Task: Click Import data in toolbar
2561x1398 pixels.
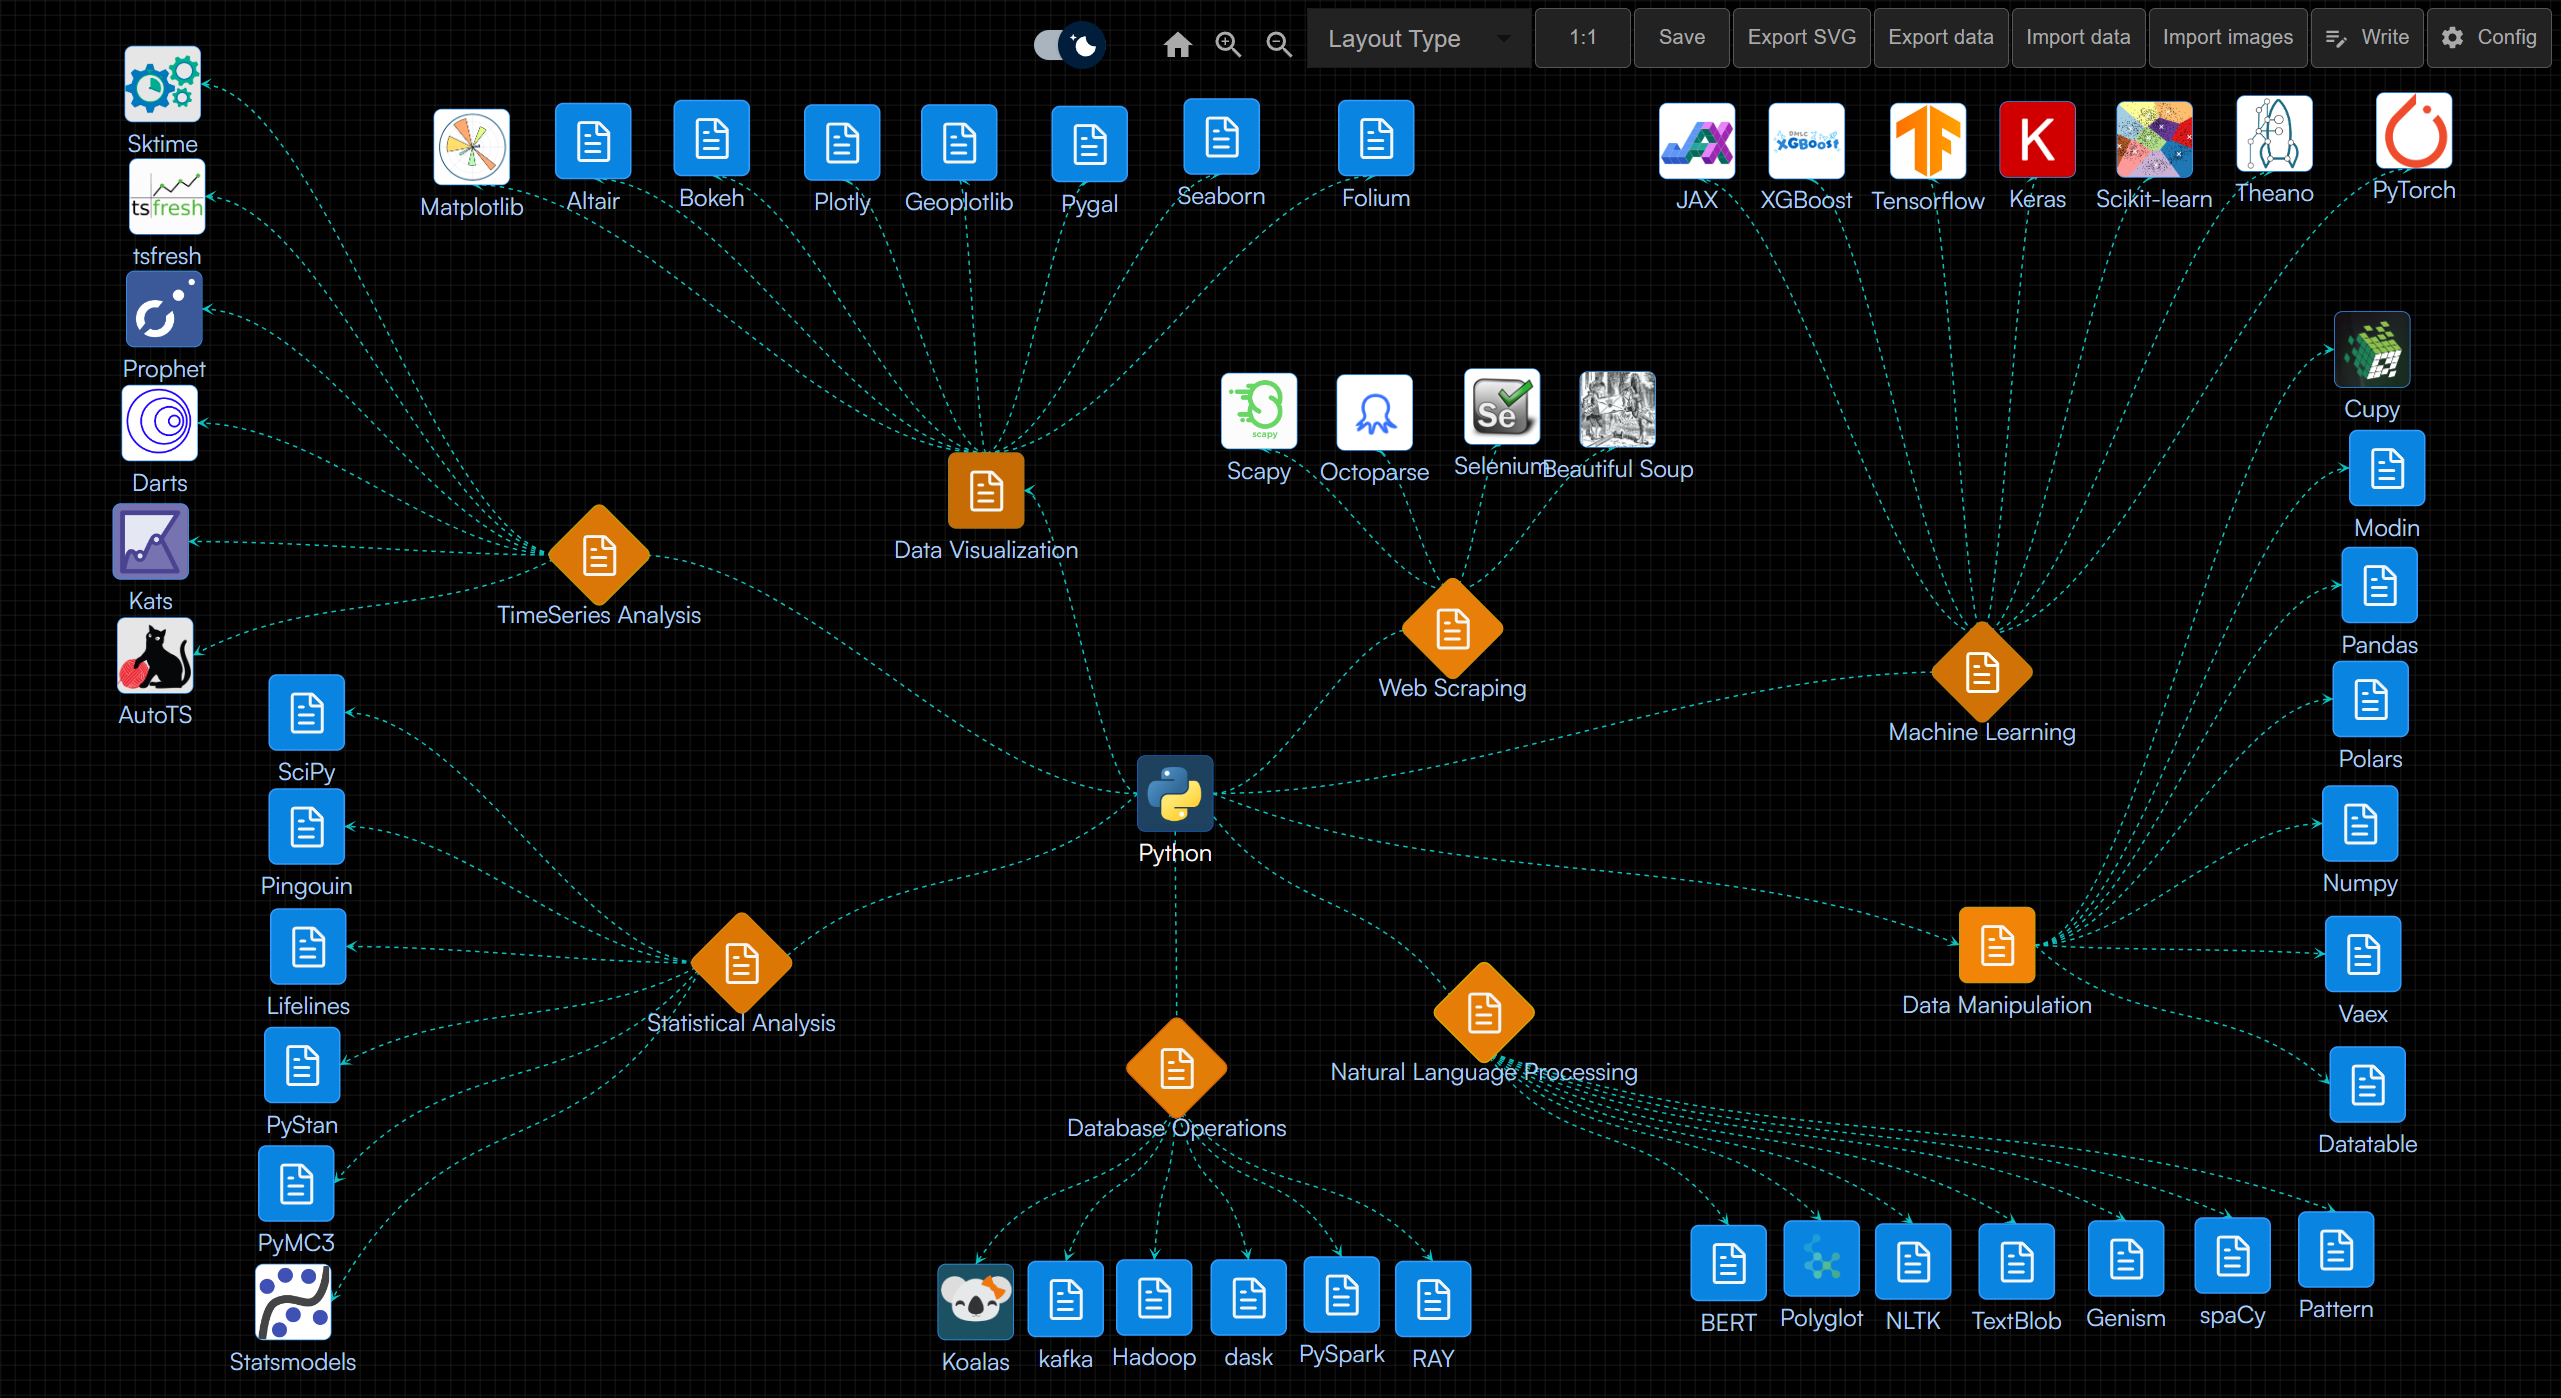Action: point(2077,38)
